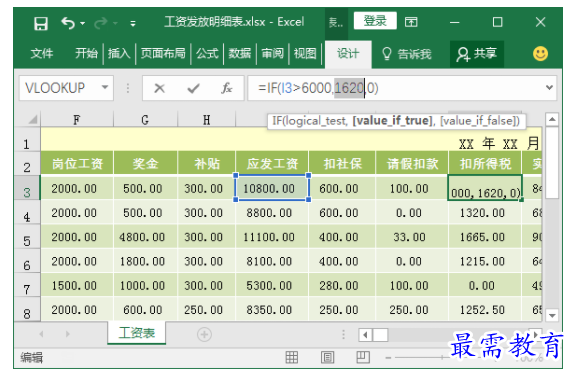Open Insert Function fx dialog
This screenshot has height=377, width=572.
pyautogui.click(x=226, y=88)
